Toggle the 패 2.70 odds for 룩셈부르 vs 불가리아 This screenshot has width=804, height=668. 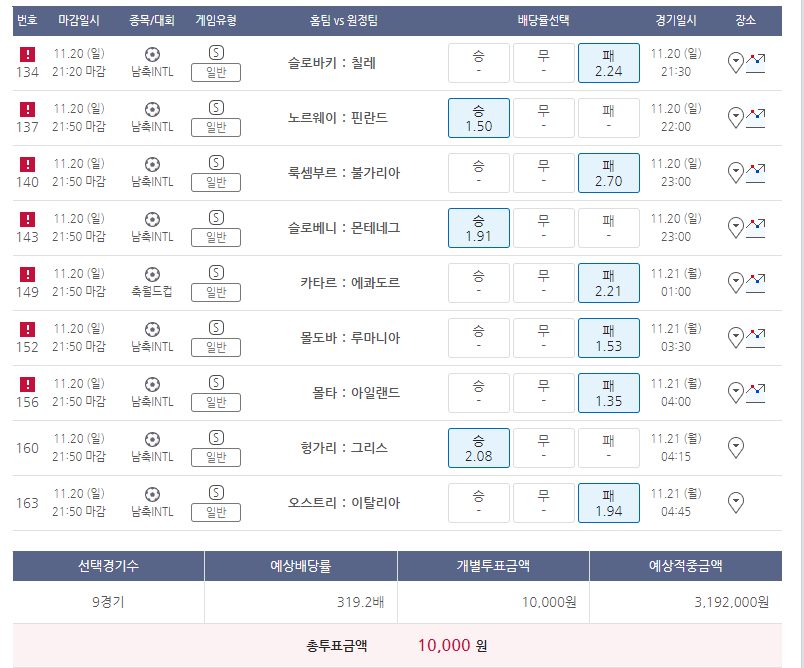pos(609,173)
